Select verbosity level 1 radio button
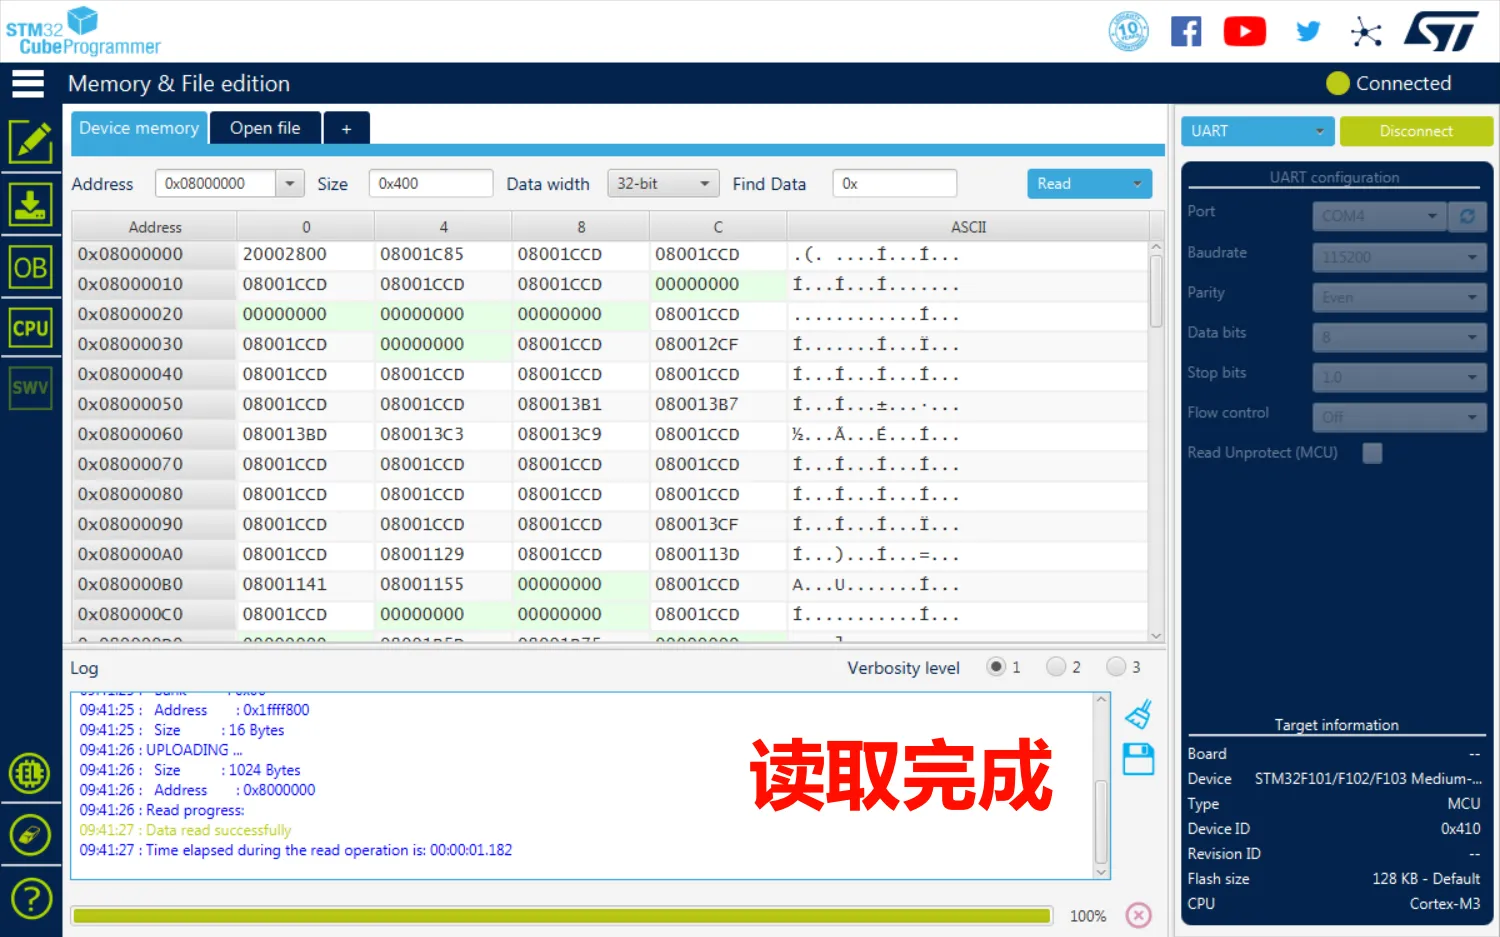This screenshot has height=937, width=1500. (996, 667)
